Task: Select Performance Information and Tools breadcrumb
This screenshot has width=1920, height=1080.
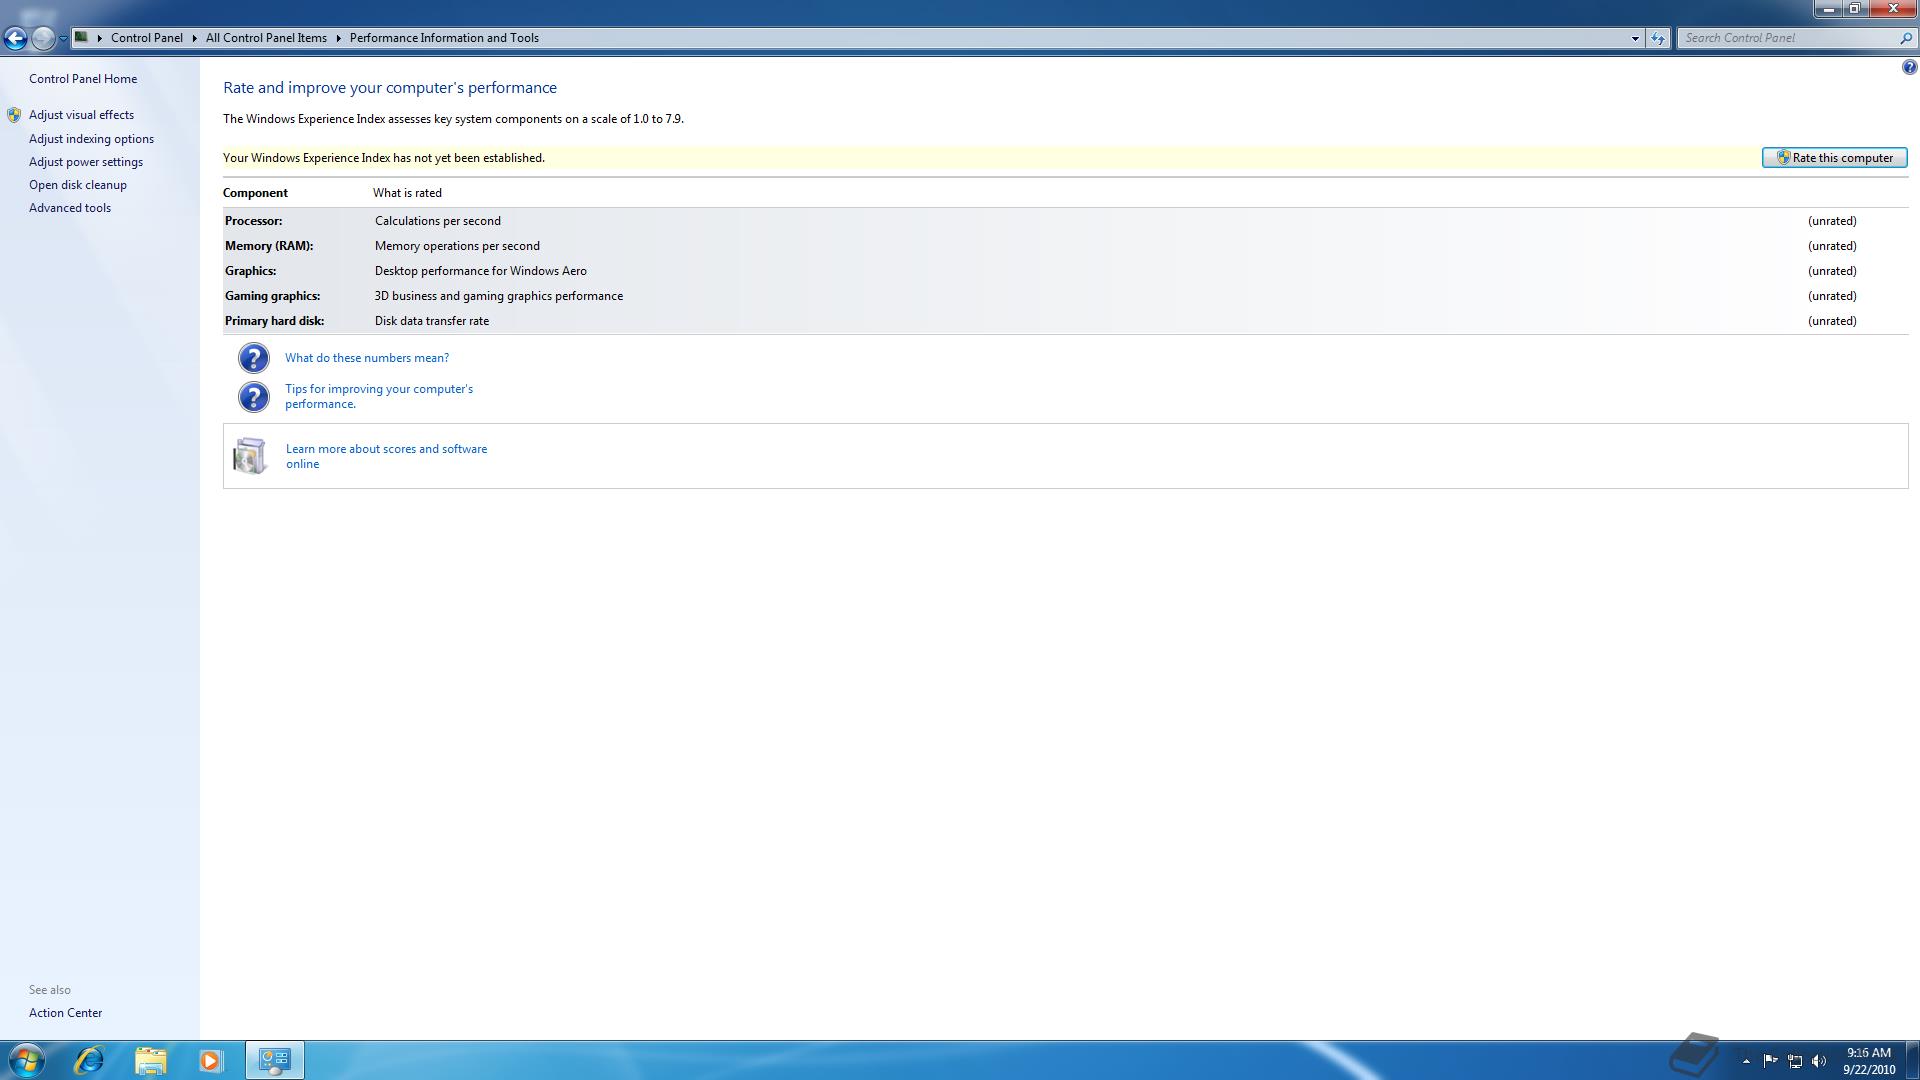Action: coord(444,38)
